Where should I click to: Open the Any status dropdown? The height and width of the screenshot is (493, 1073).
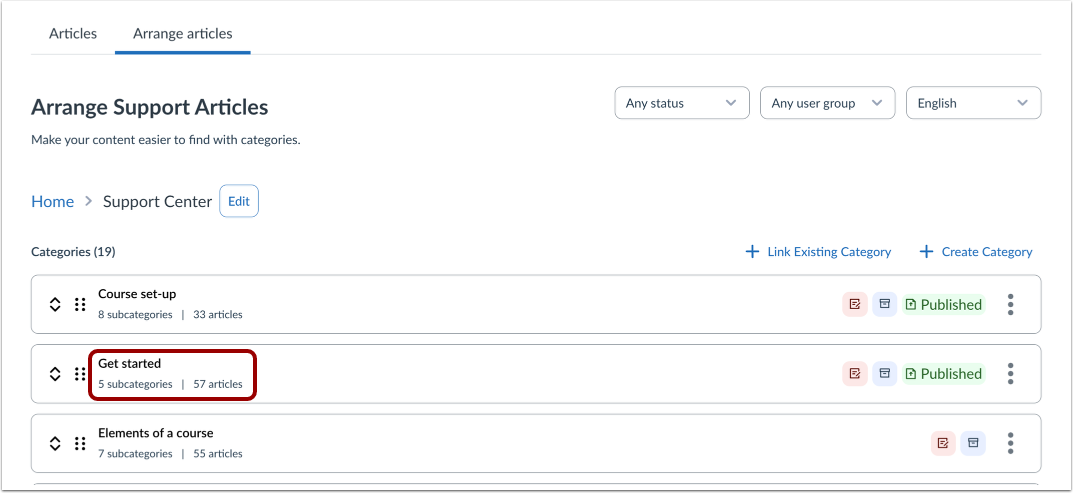click(682, 103)
